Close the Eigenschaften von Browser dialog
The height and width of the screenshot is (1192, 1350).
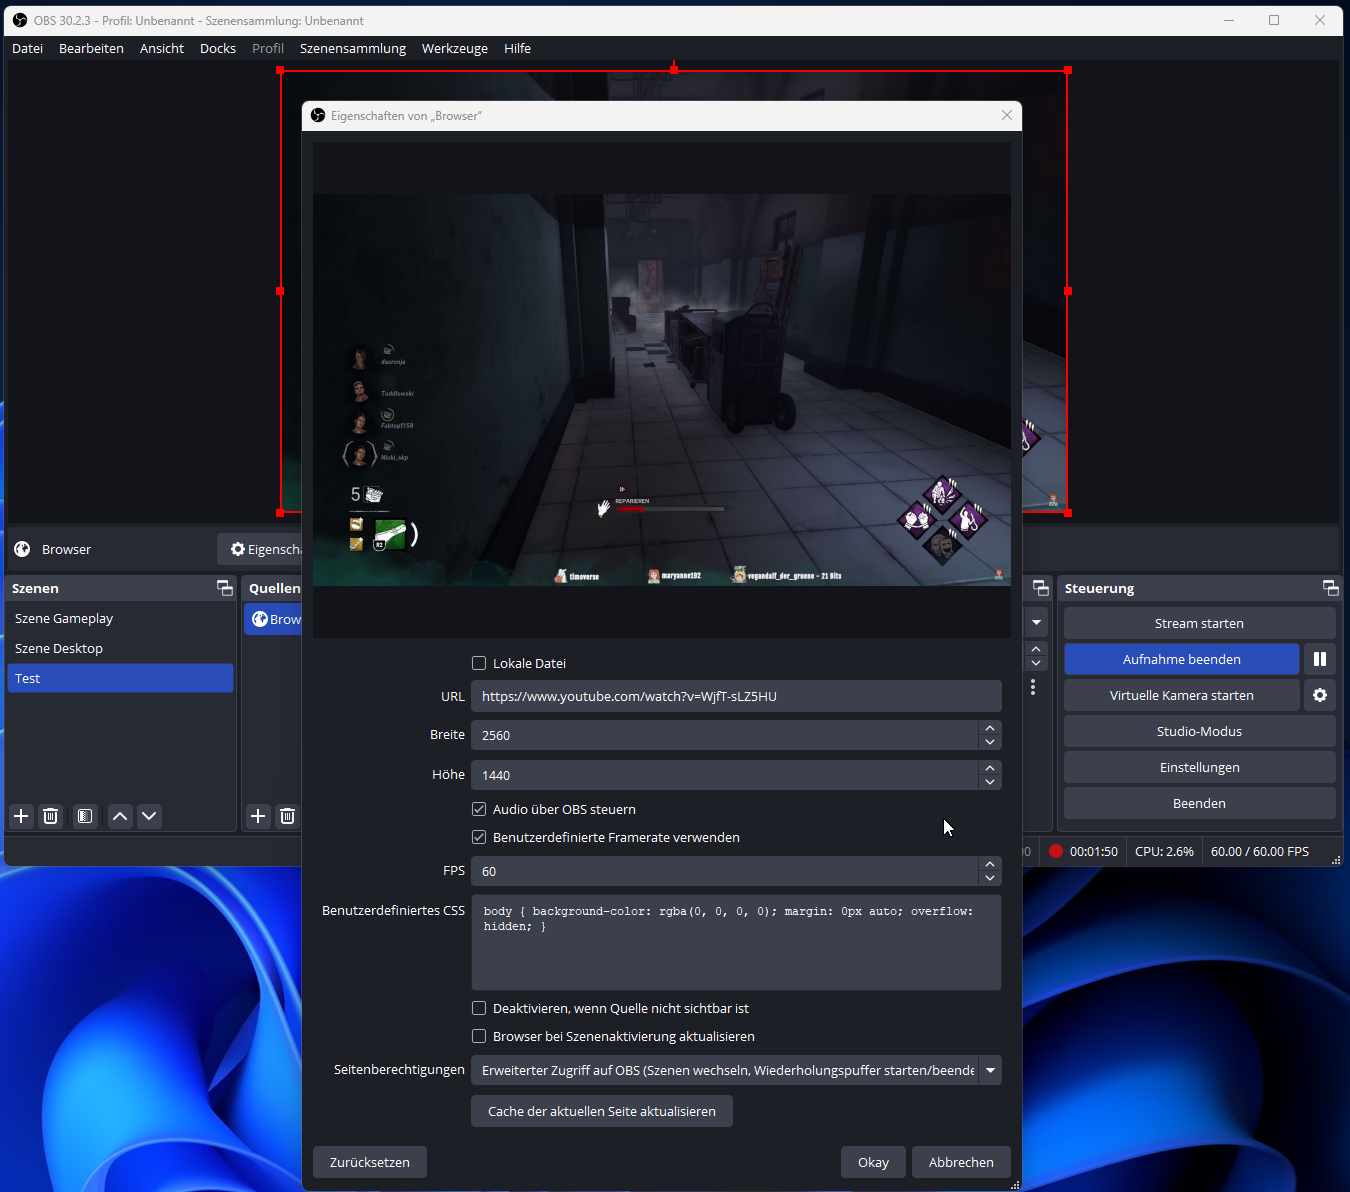1007,115
